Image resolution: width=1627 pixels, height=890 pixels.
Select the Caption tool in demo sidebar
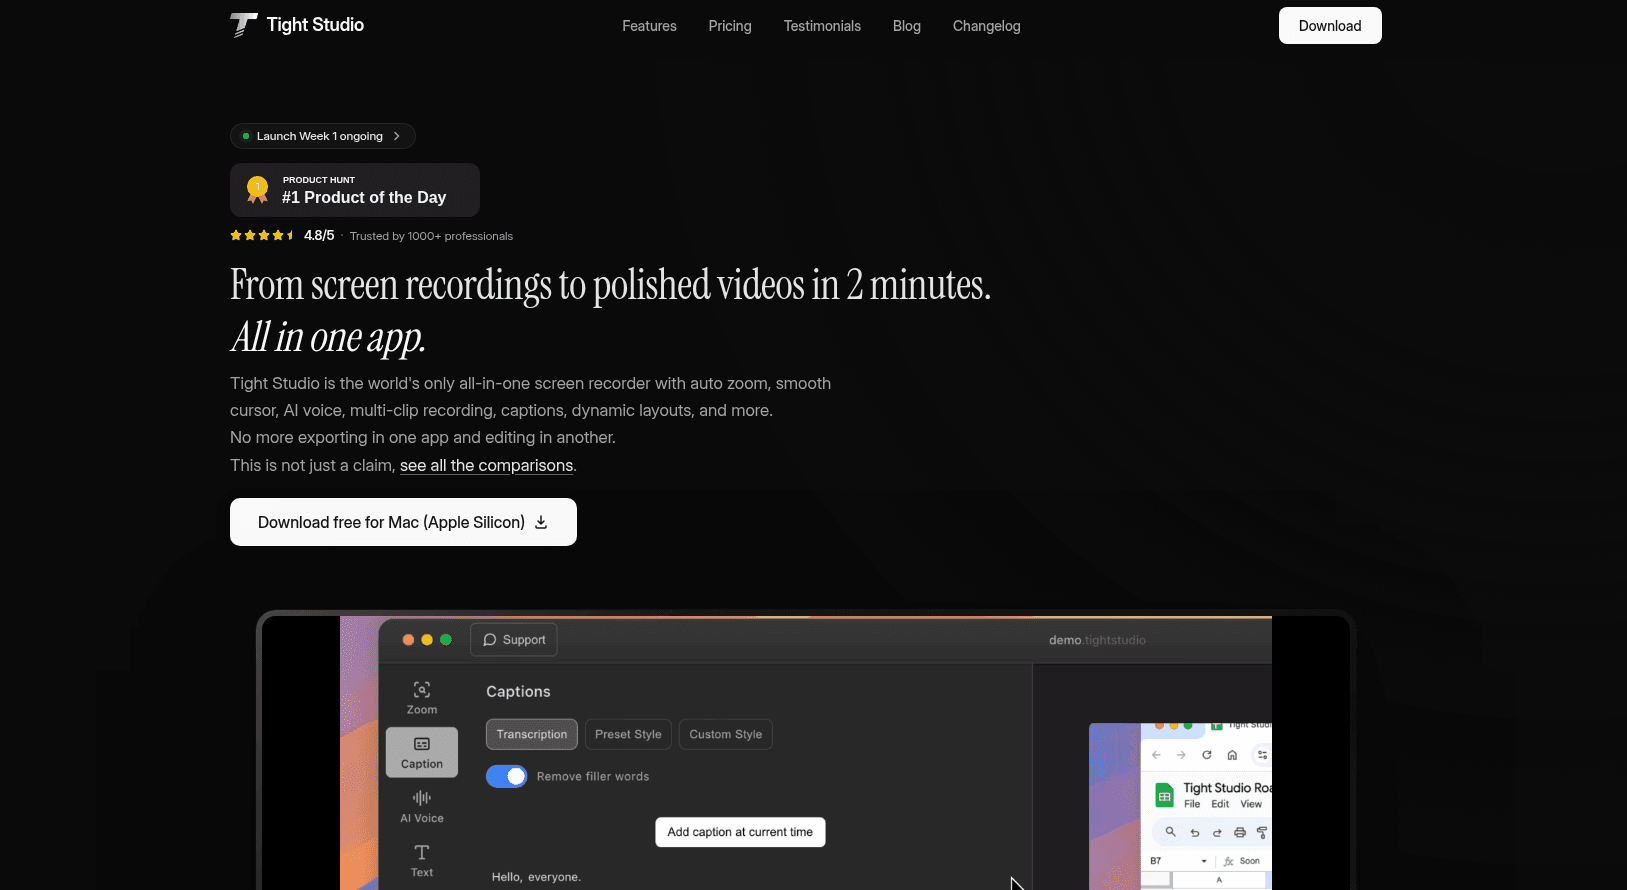(x=422, y=752)
